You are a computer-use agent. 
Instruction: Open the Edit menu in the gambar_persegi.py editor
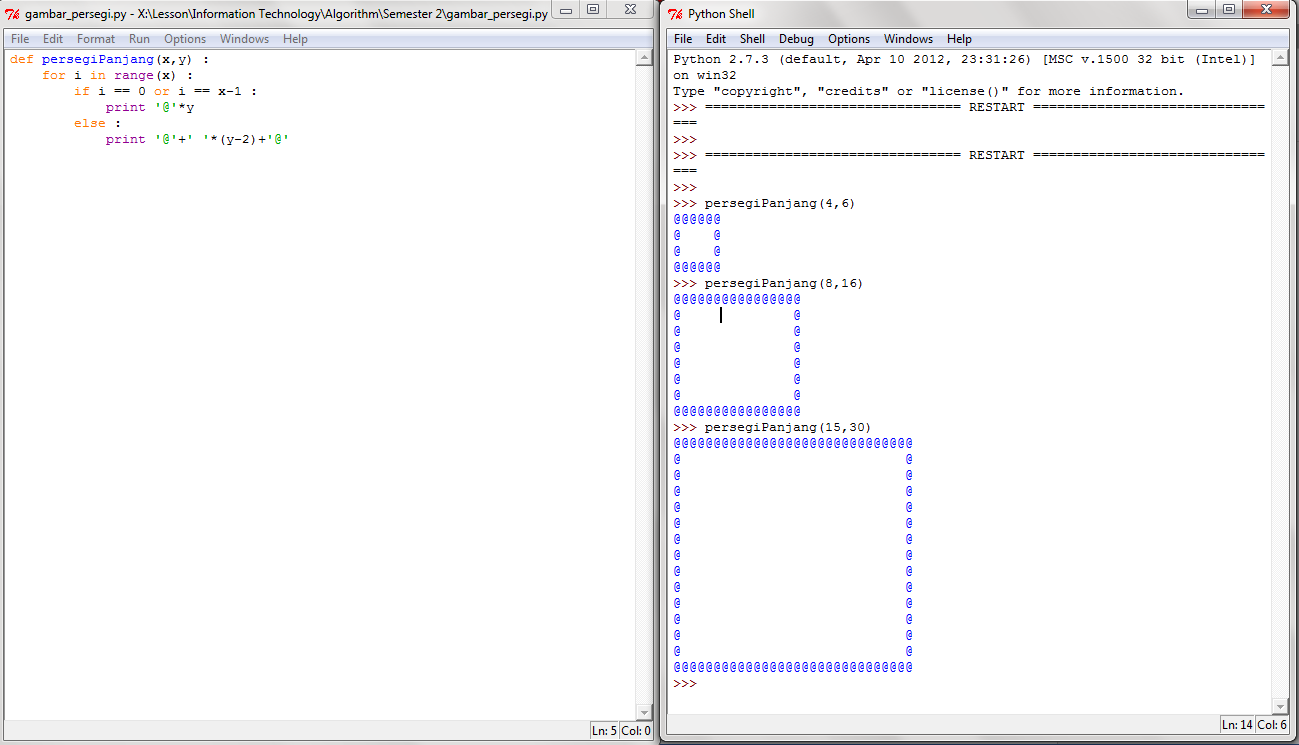click(53, 39)
